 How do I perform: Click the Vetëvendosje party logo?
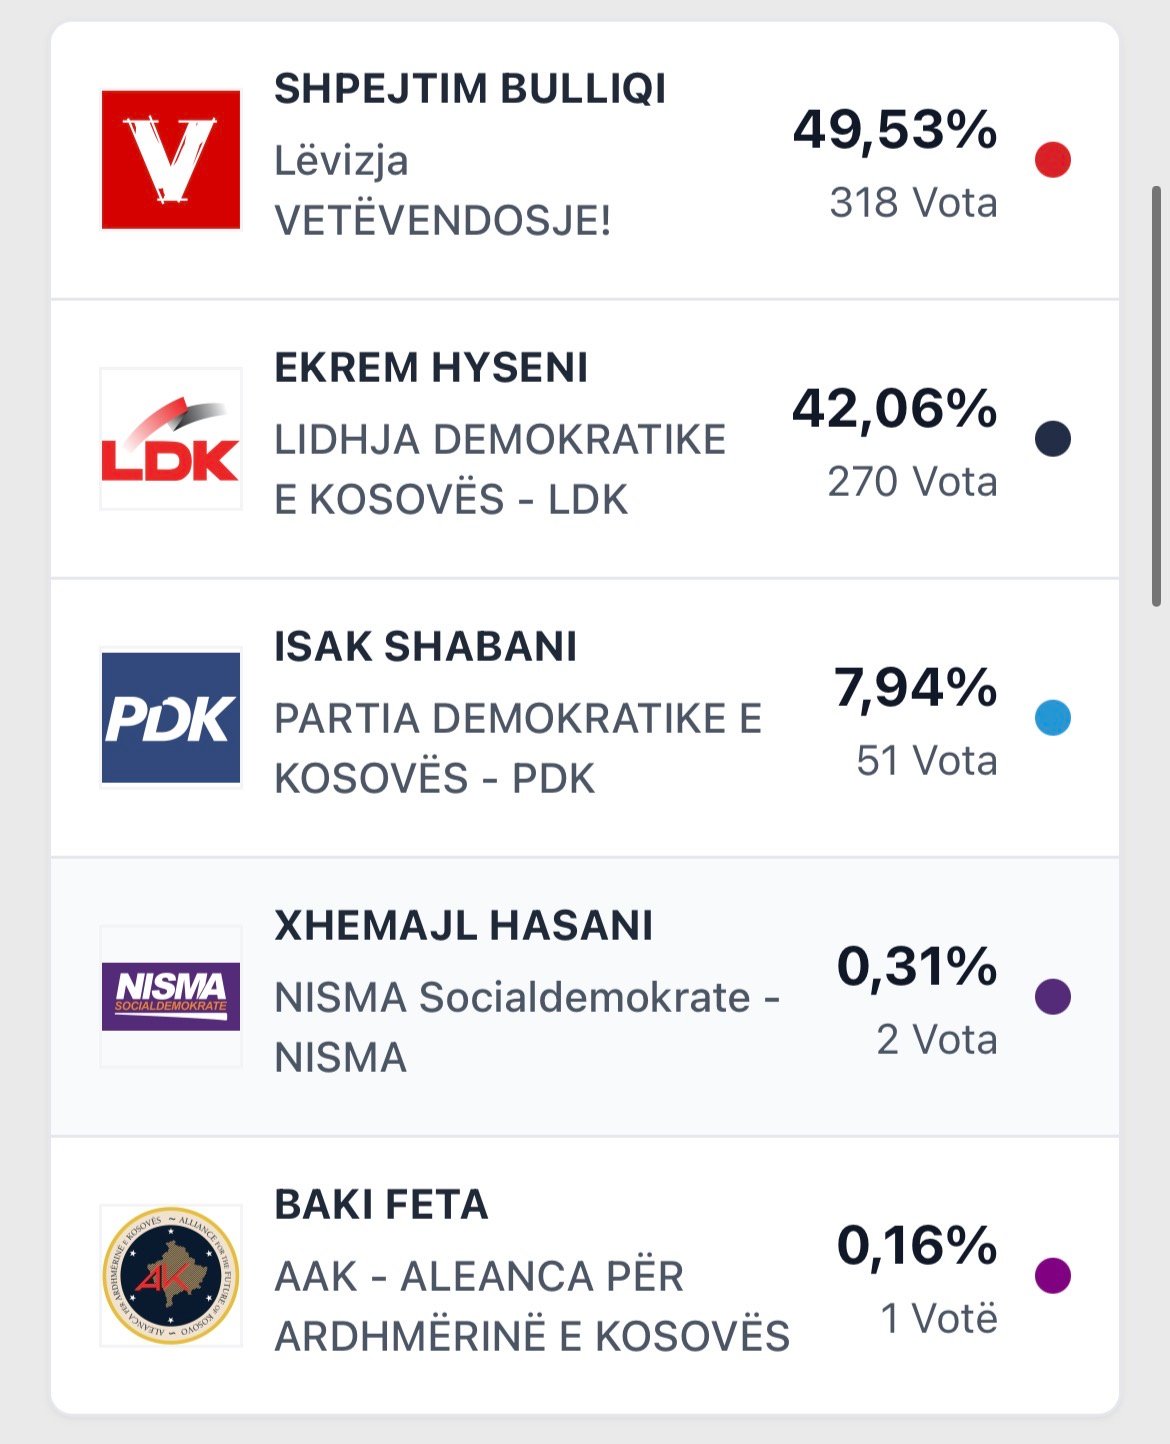(171, 160)
